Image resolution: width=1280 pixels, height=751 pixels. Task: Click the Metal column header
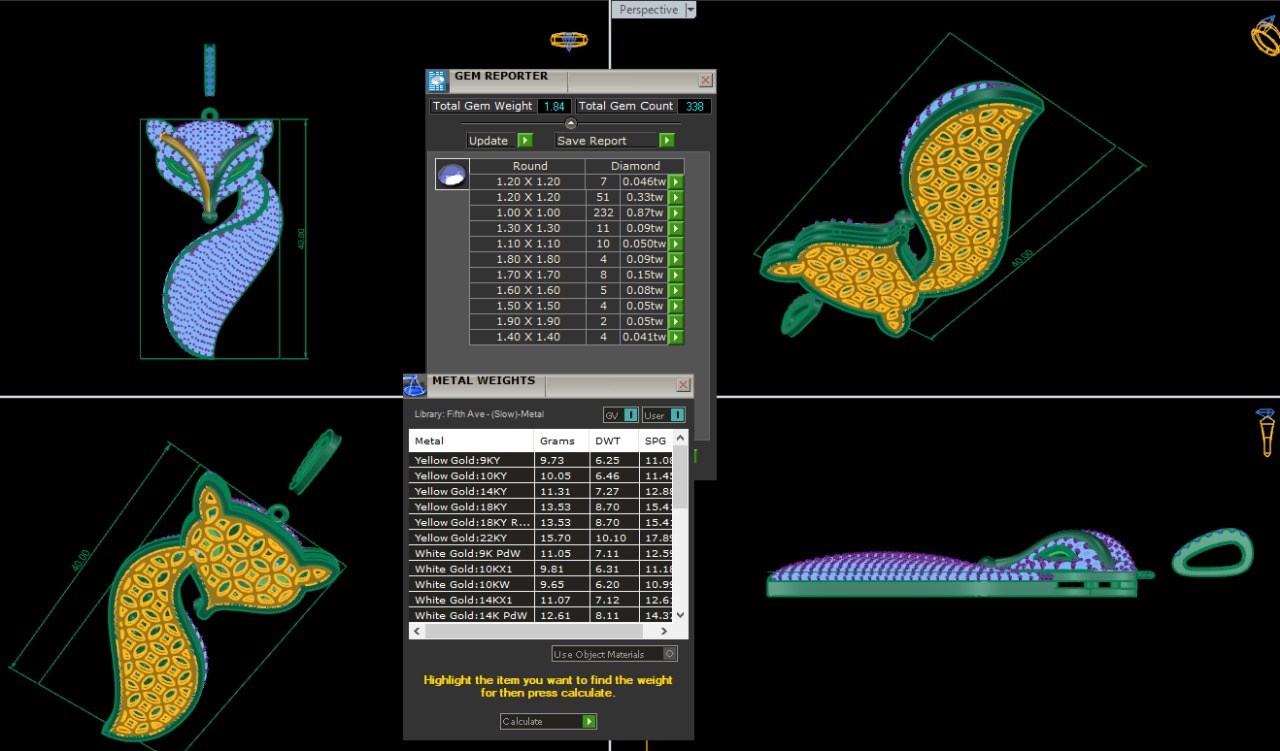[x=470, y=440]
